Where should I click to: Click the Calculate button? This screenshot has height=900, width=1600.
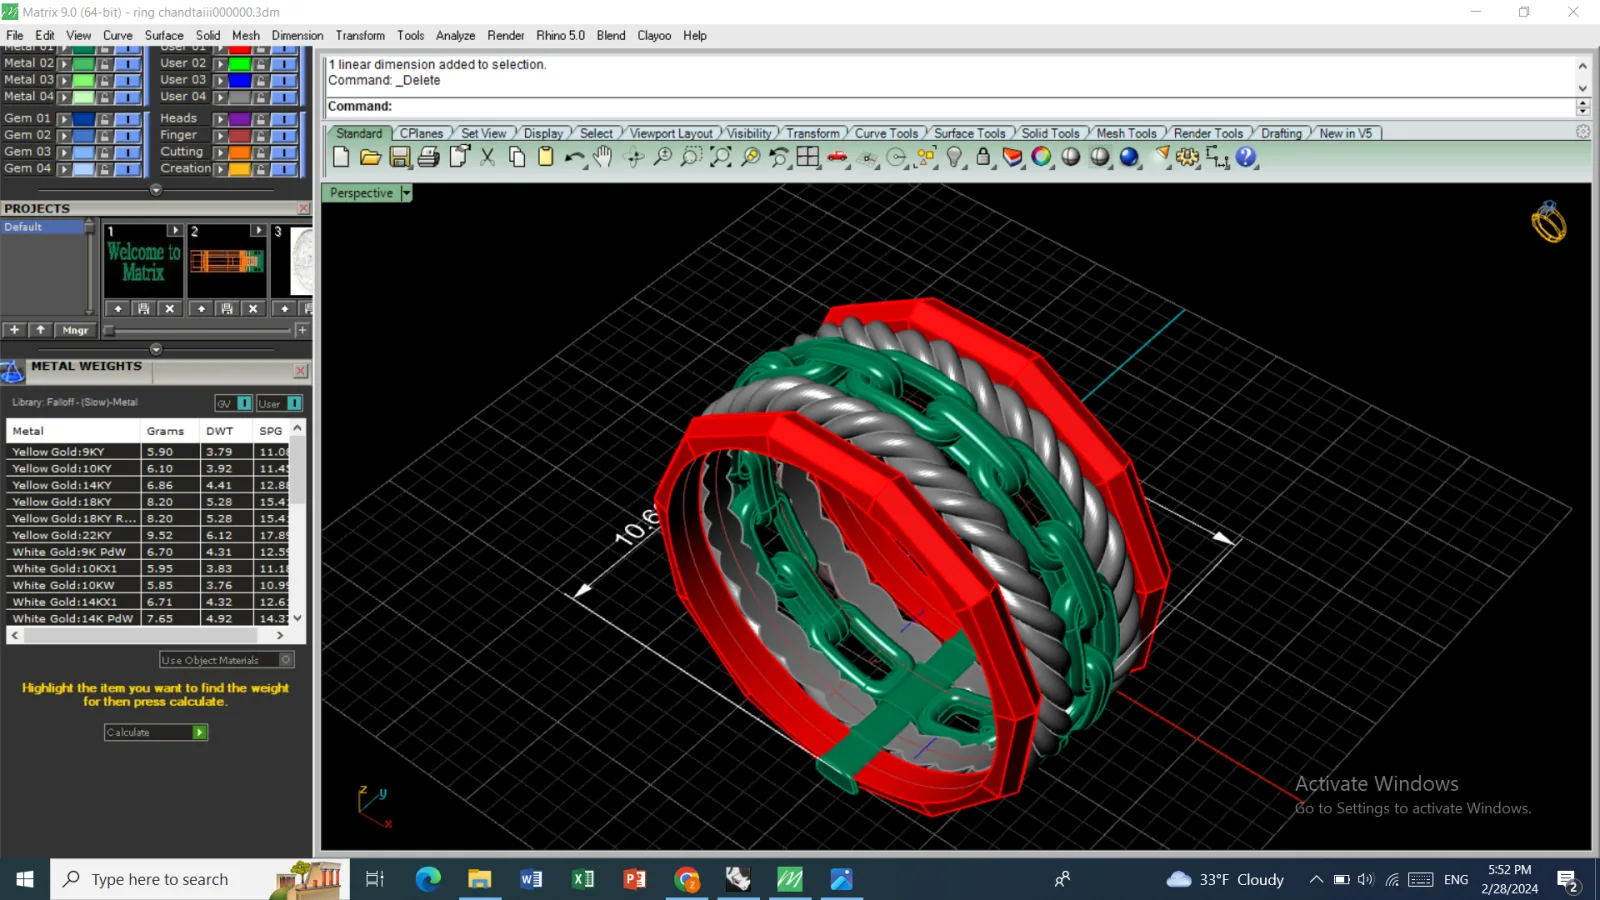click(x=156, y=733)
